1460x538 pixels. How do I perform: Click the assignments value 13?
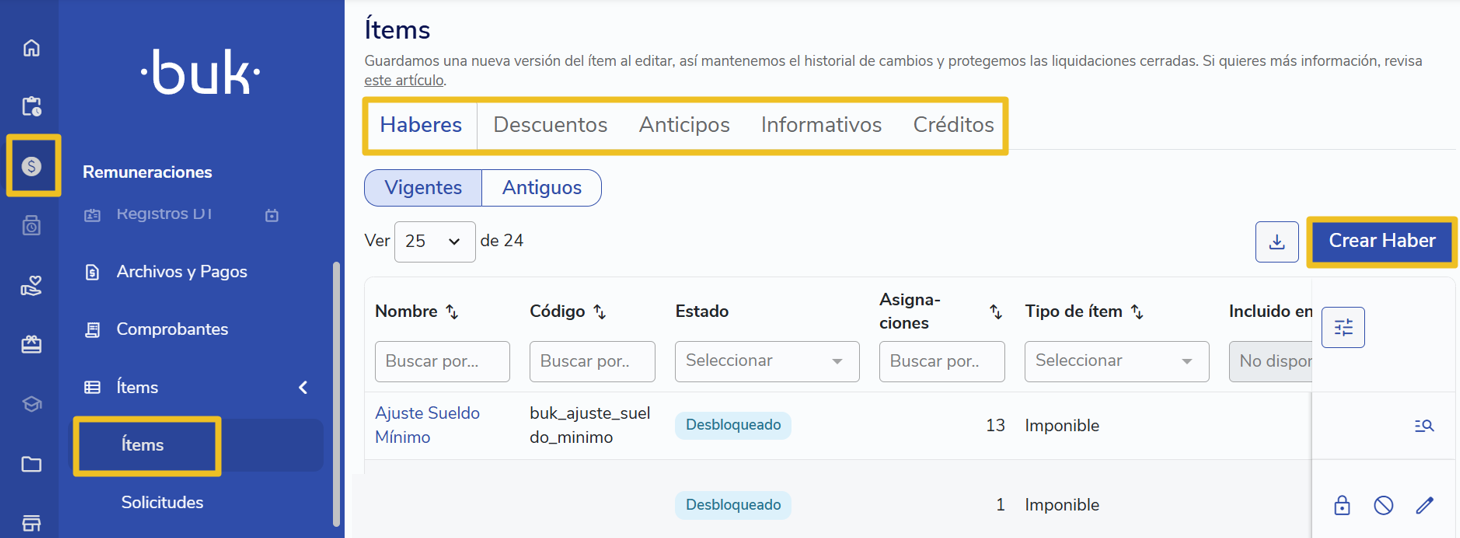pos(995,426)
